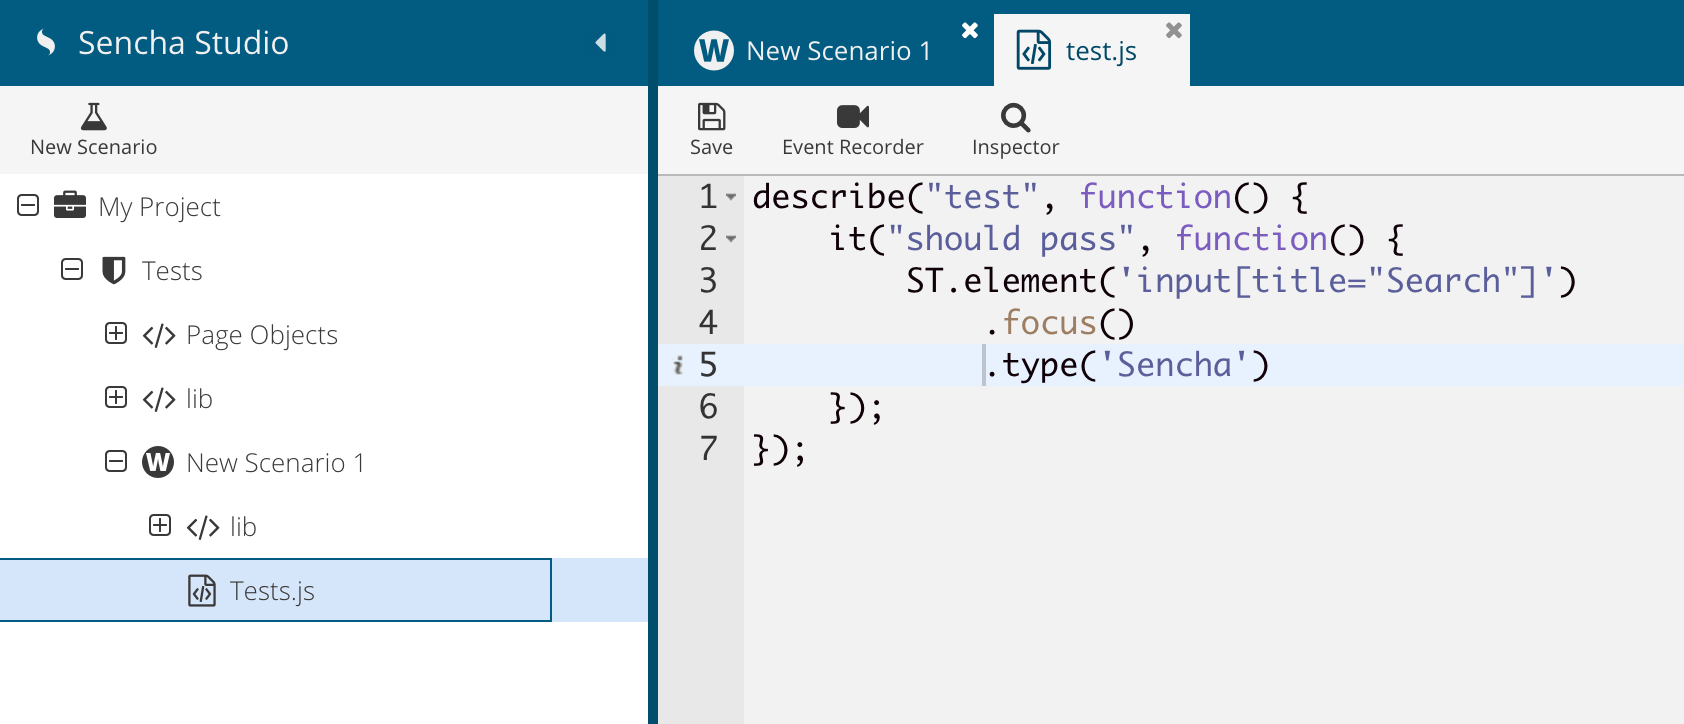Click the My Project briefcase icon

click(69, 205)
